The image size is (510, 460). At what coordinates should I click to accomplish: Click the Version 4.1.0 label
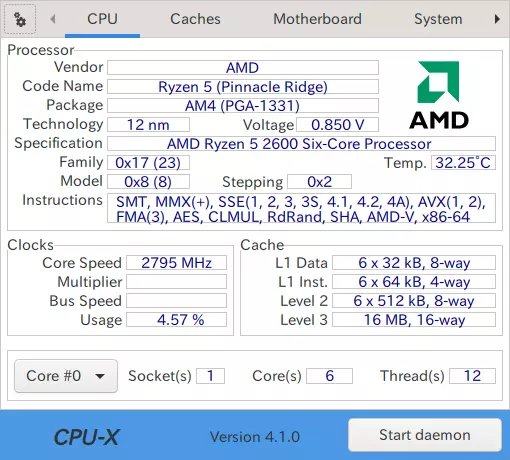pyautogui.click(x=255, y=437)
